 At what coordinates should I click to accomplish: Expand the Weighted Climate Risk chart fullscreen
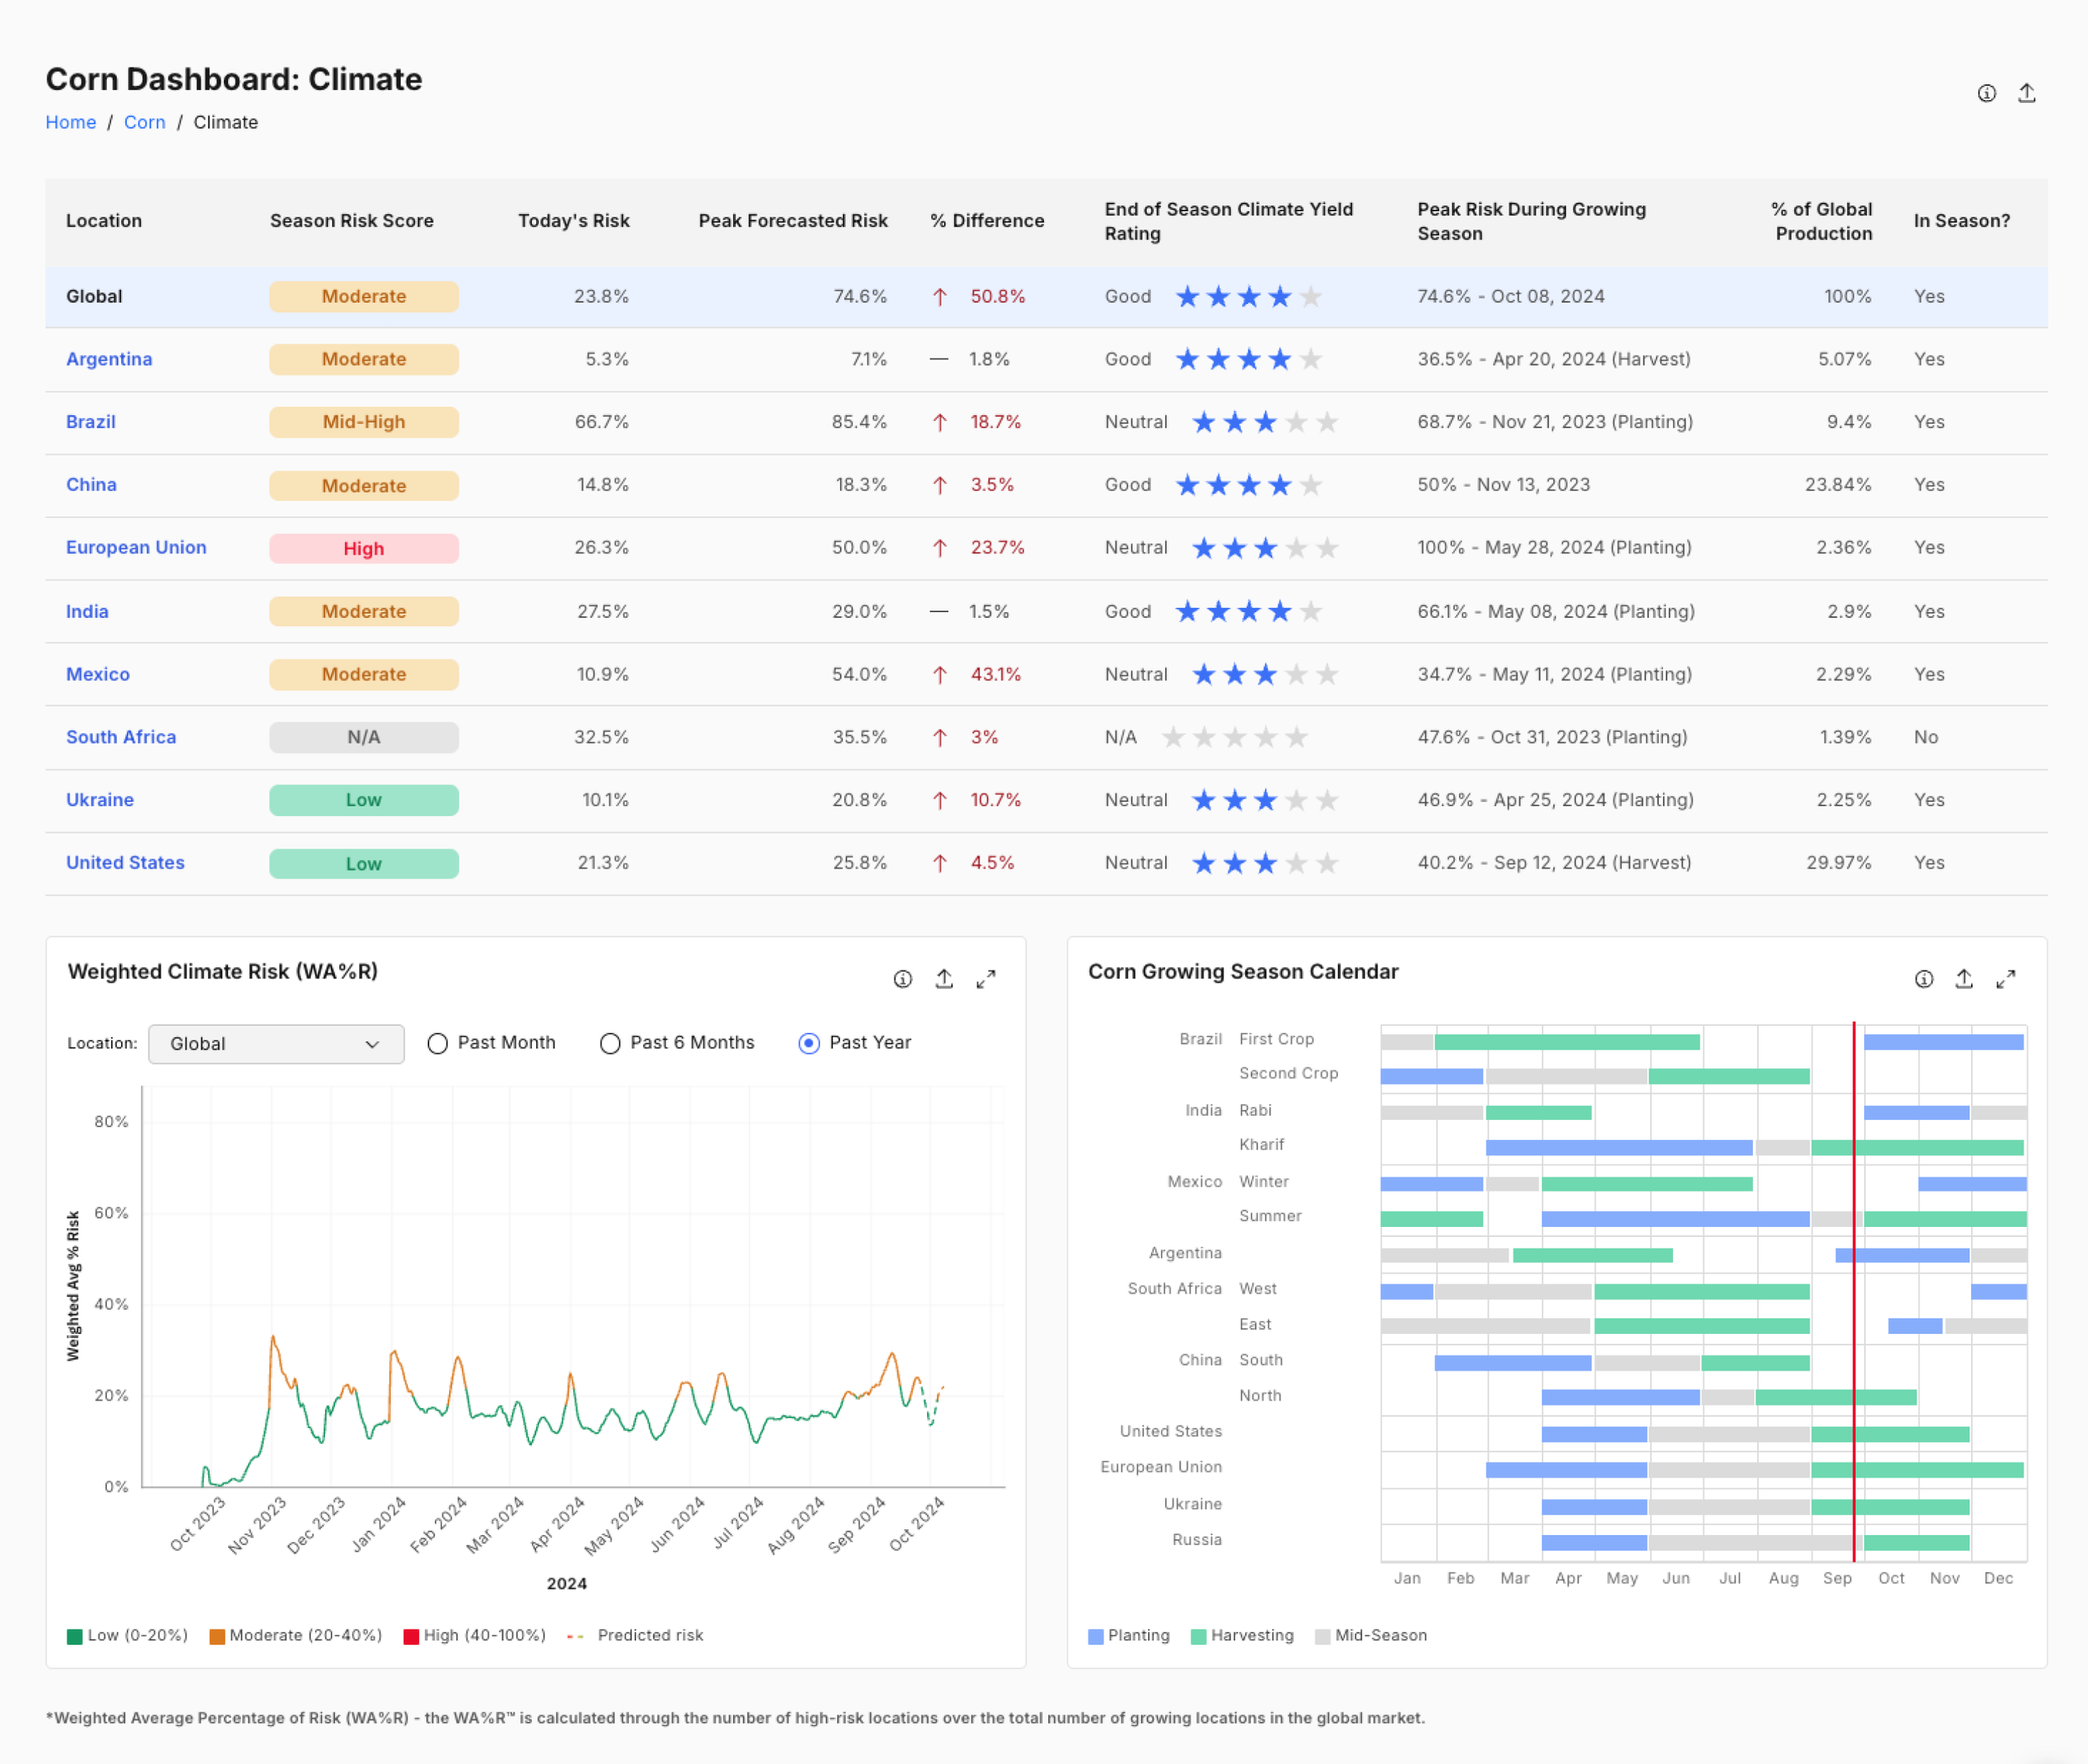coord(985,979)
